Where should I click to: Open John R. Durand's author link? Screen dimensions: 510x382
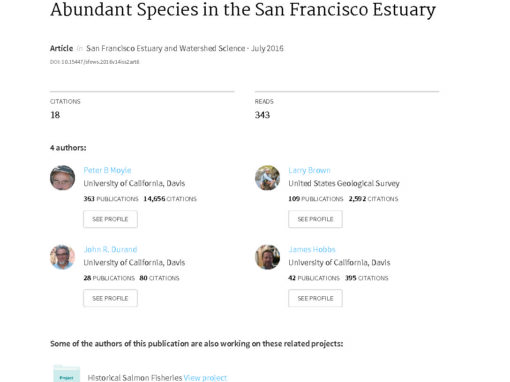click(110, 249)
